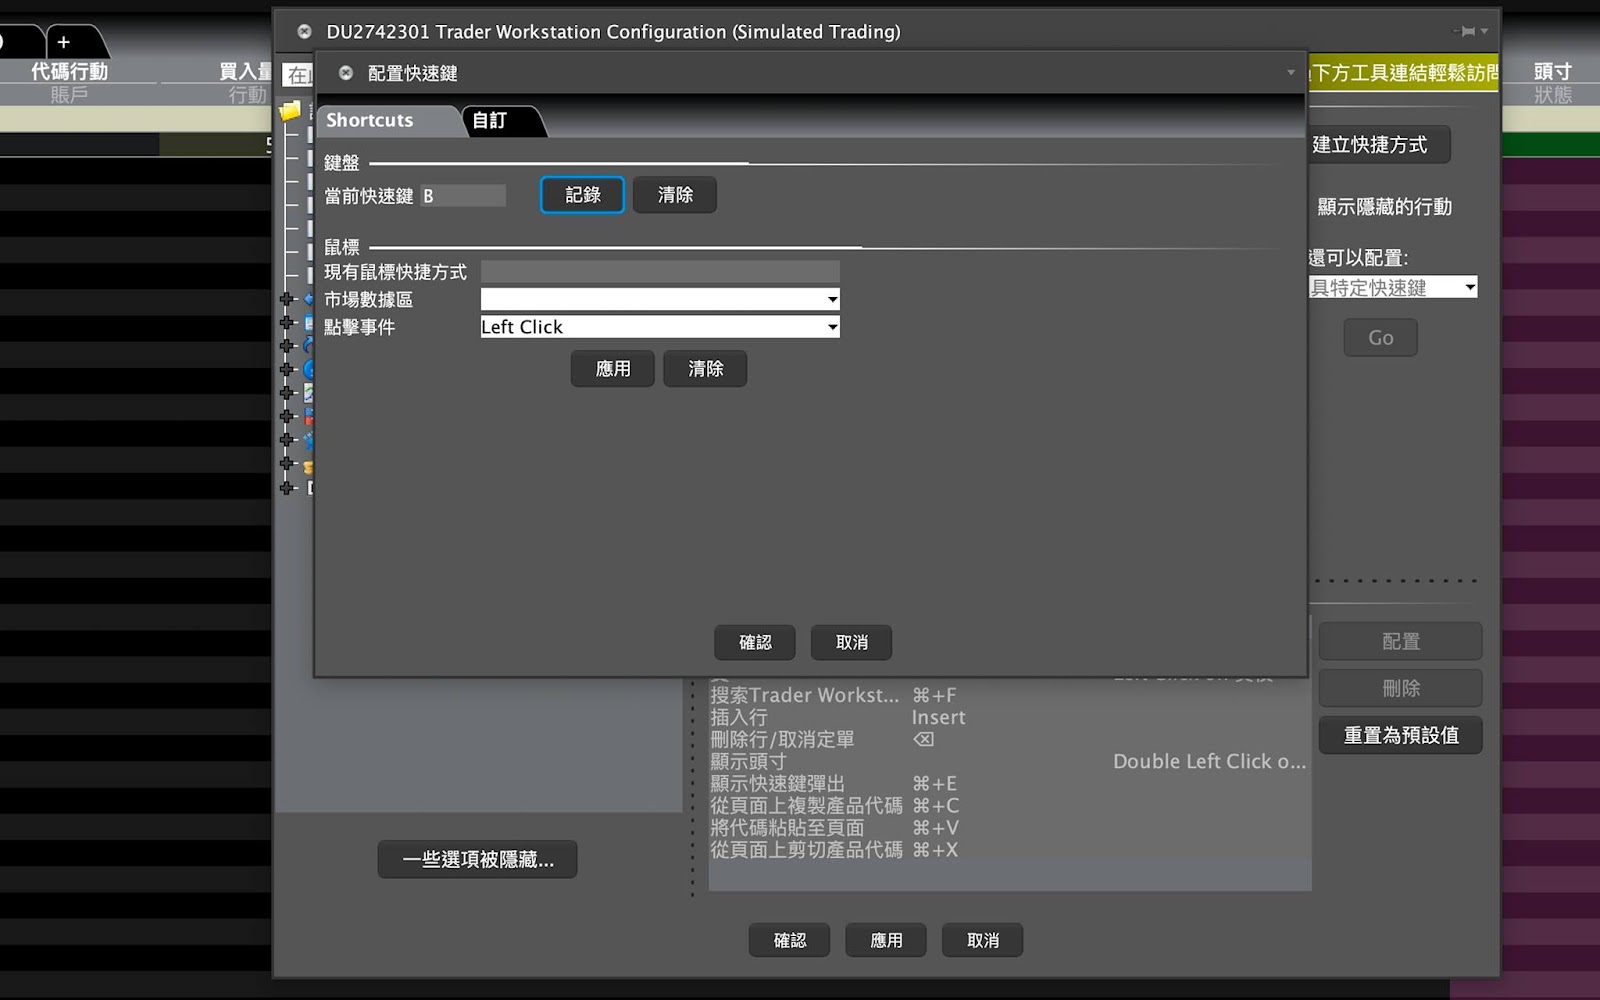This screenshot has height=1000, width=1600.
Task: Click the 鍵盤 section heading
Action: coord(341,162)
